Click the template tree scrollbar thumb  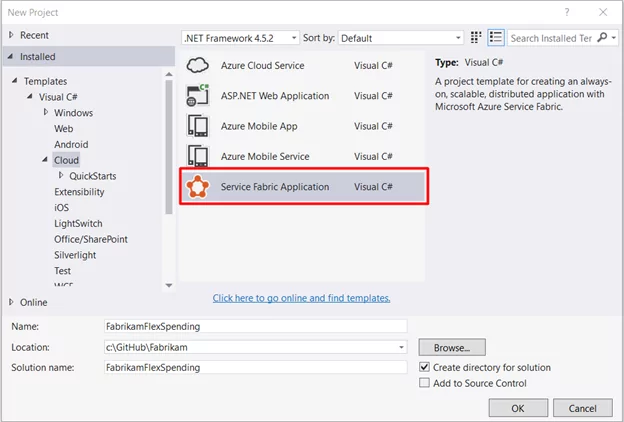pyautogui.click(x=169, y=147)
